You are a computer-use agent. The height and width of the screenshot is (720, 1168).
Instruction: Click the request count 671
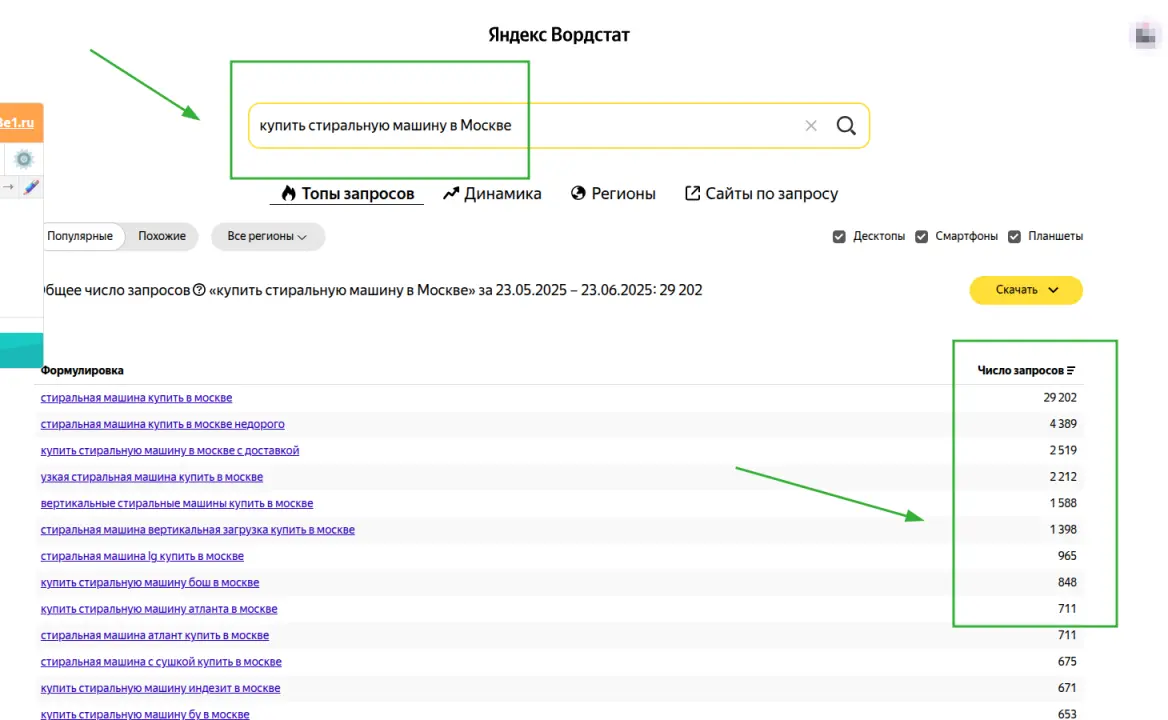tap(1067, 688)
